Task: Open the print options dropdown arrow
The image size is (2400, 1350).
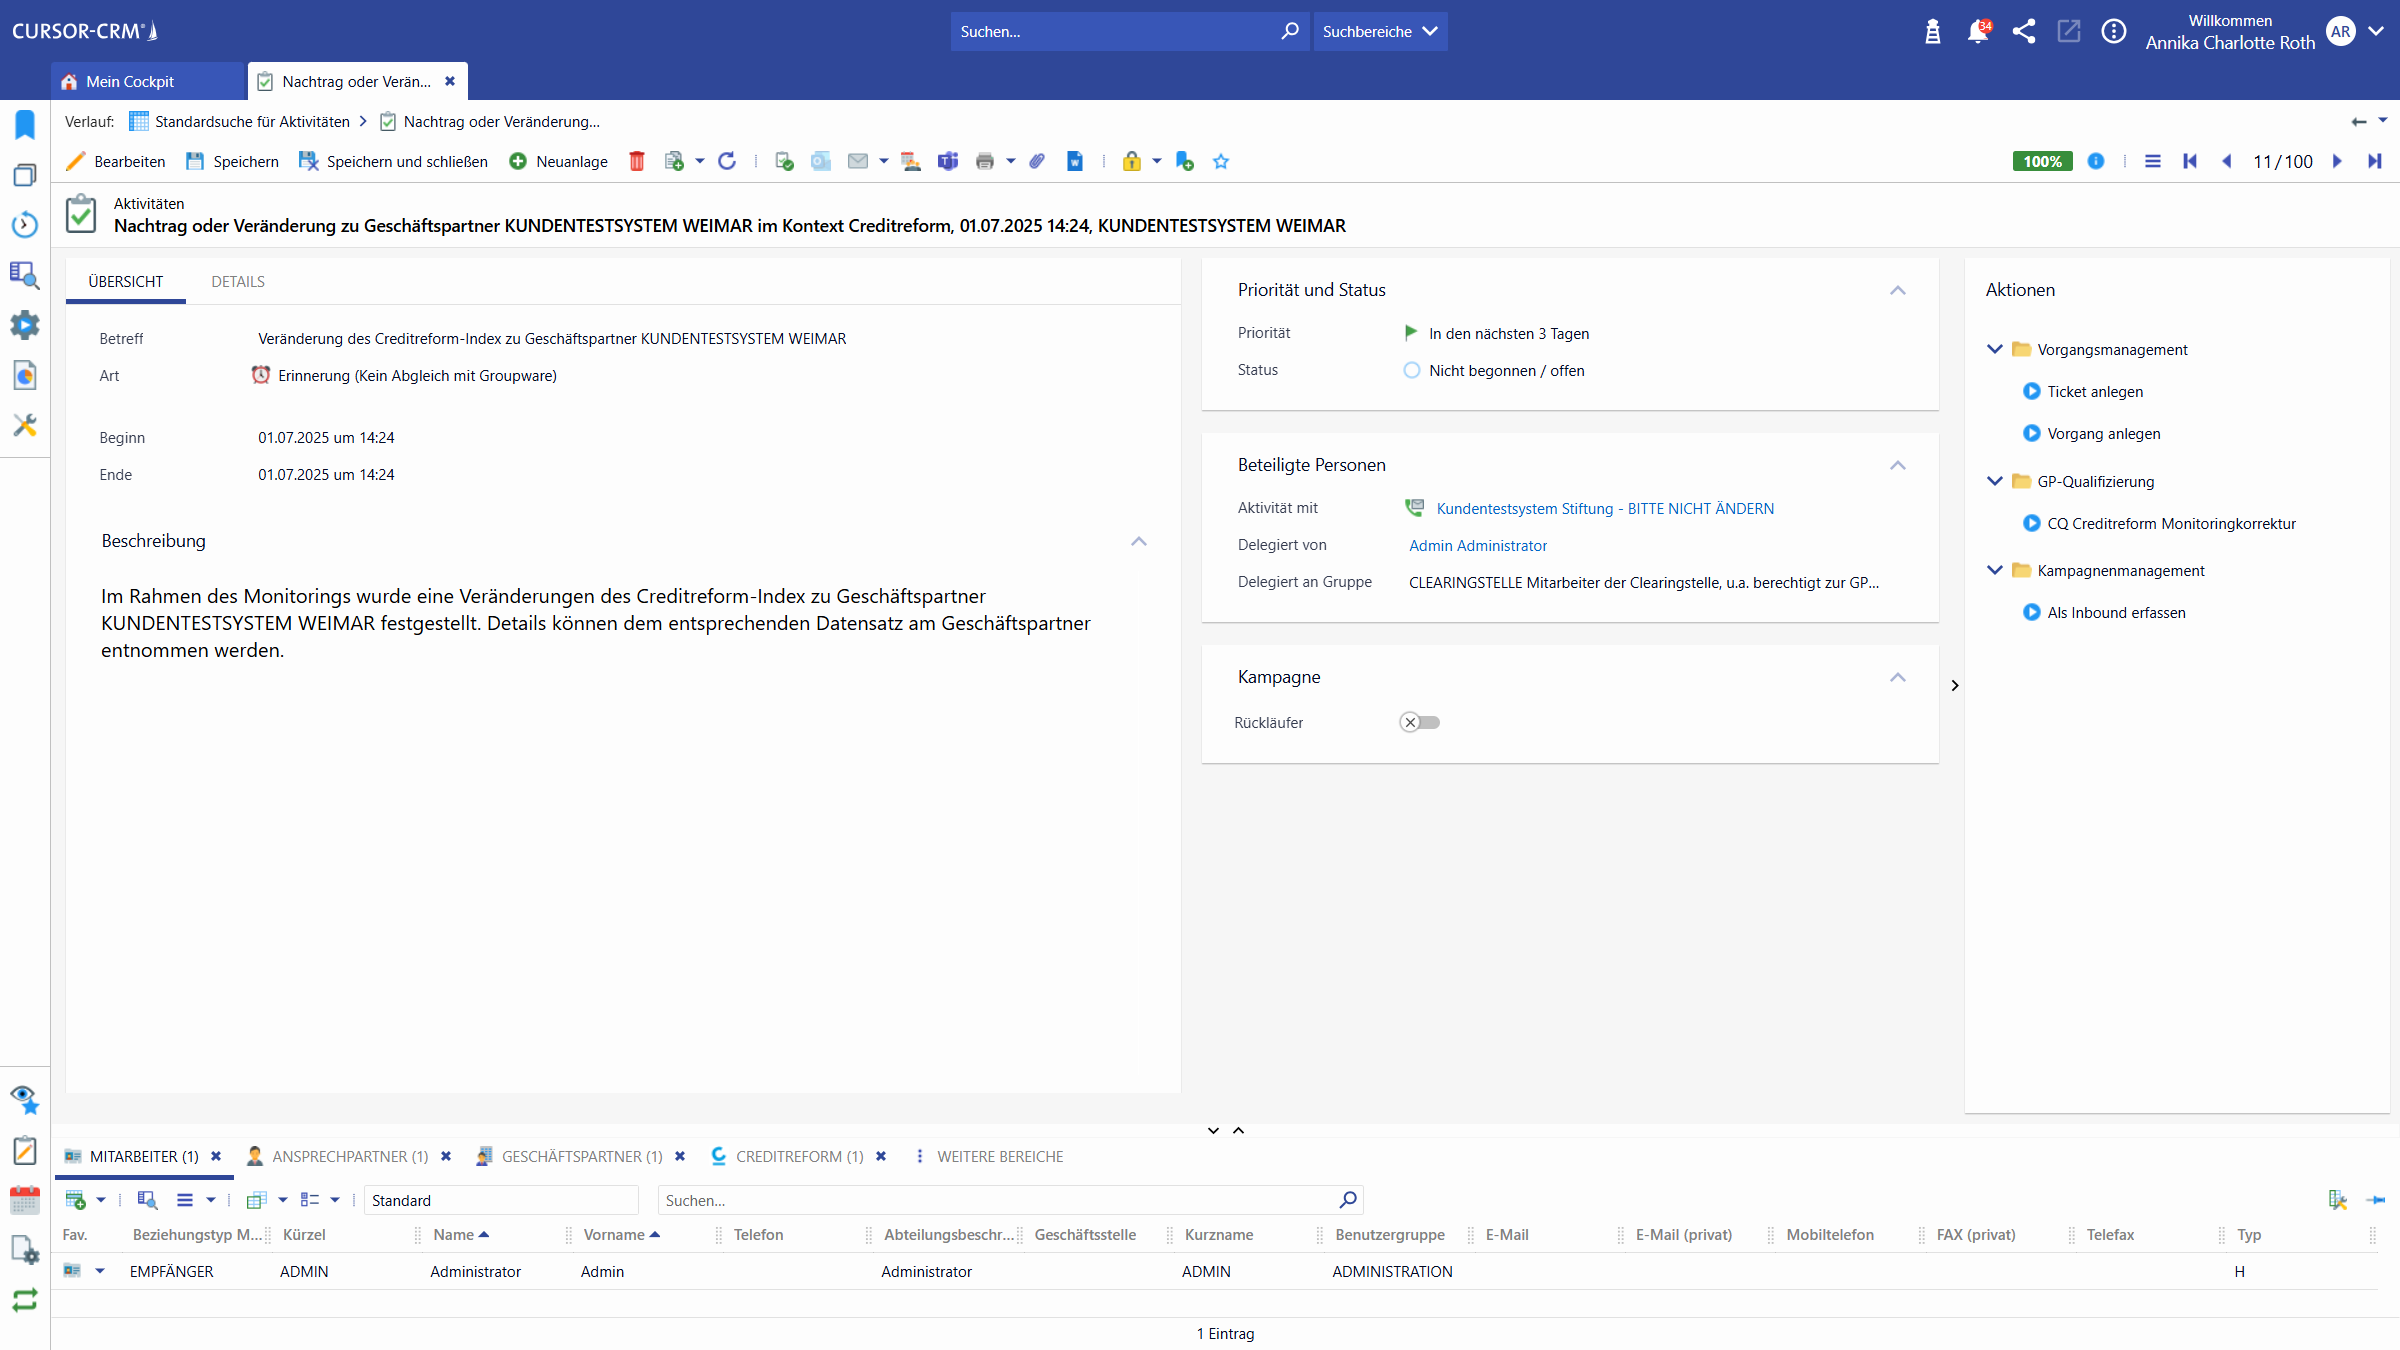Action: 1011,161
